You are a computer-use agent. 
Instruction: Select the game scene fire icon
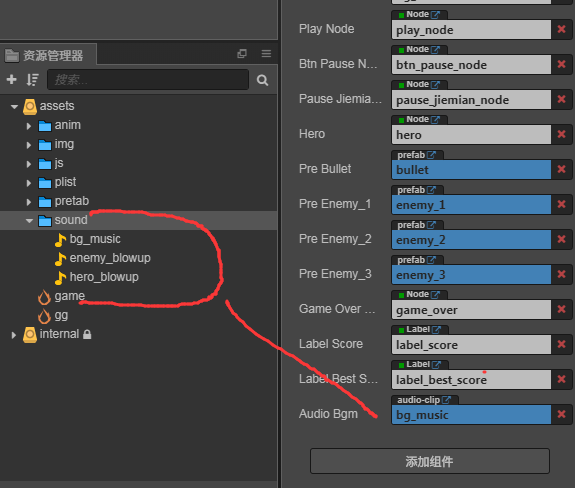click(x=44, y=296)
